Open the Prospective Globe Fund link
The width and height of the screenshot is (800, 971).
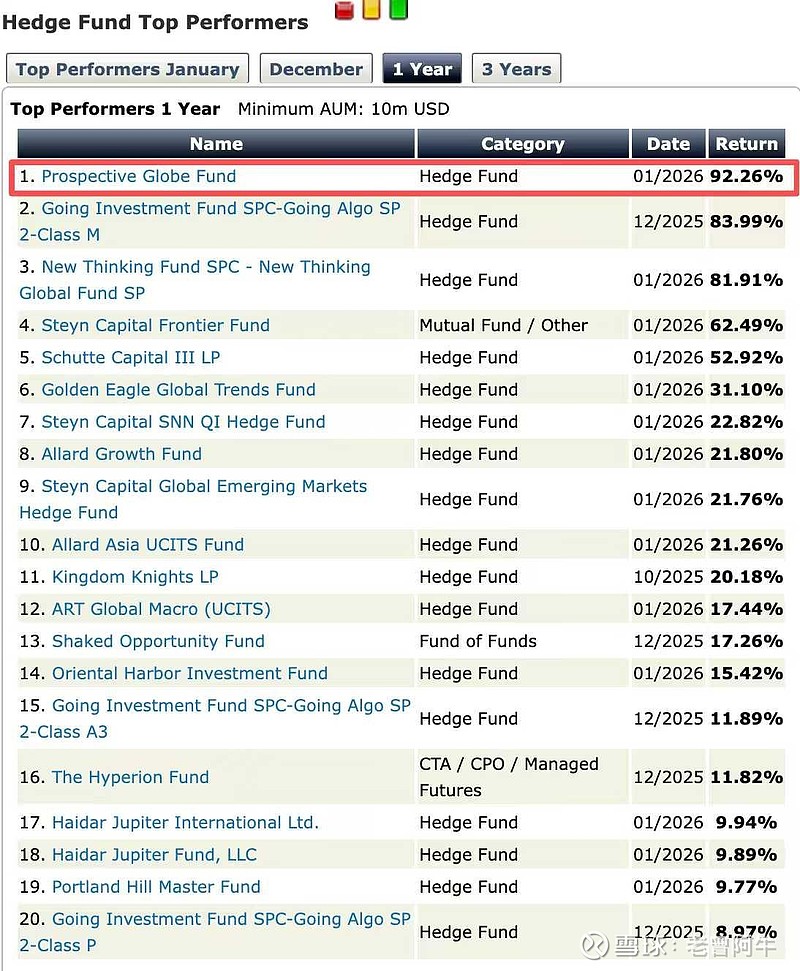[139, 176]
